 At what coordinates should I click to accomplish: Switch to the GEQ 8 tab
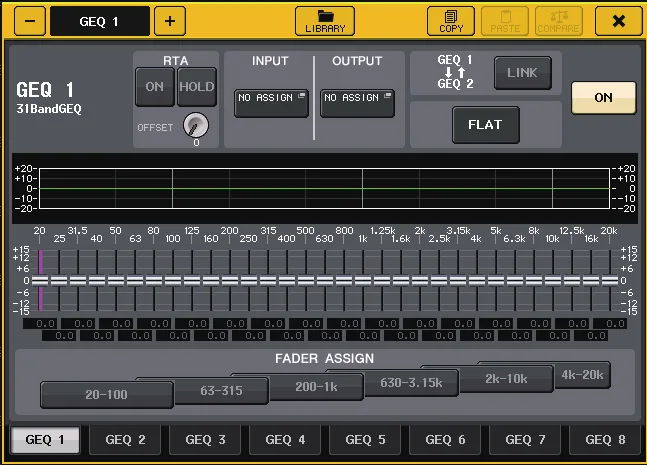coord(605,440)
